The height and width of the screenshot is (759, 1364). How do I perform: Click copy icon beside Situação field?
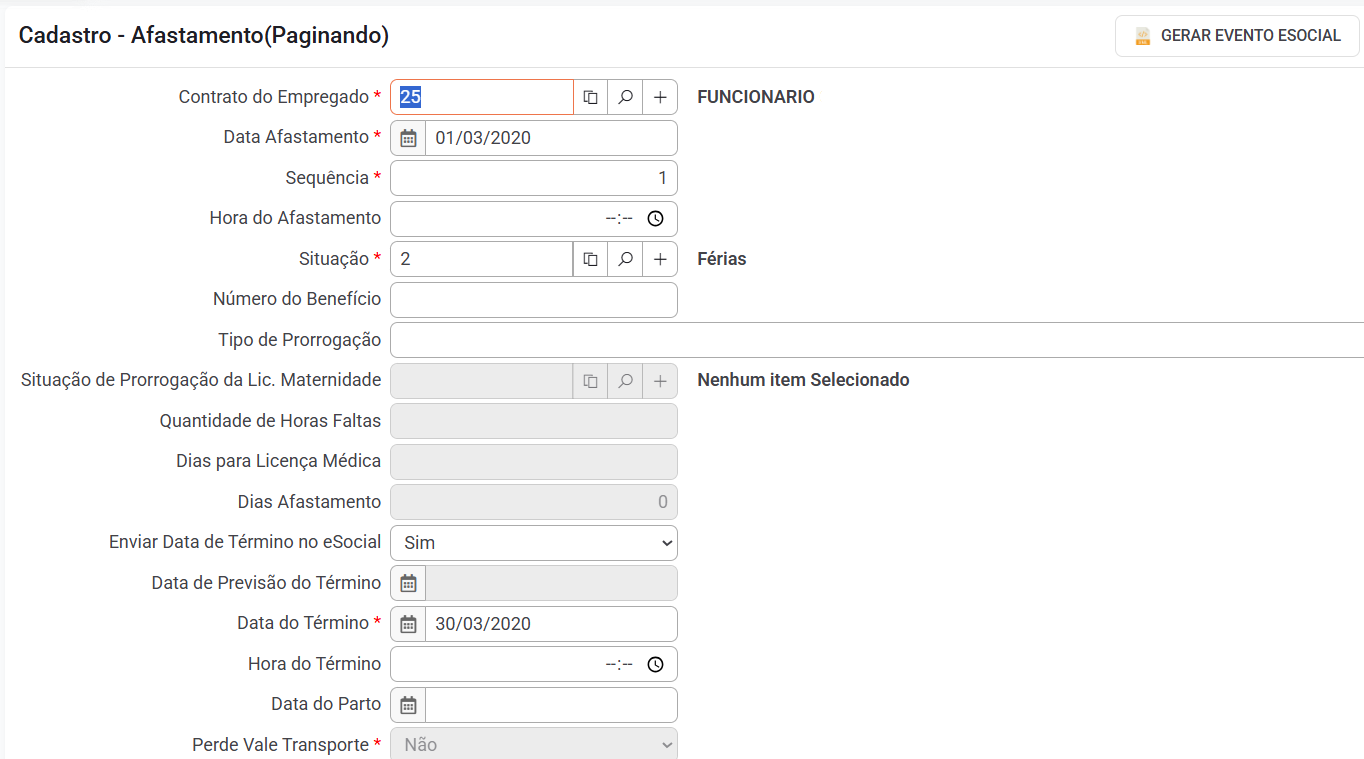pyautogui.click(x=591, y=259)
